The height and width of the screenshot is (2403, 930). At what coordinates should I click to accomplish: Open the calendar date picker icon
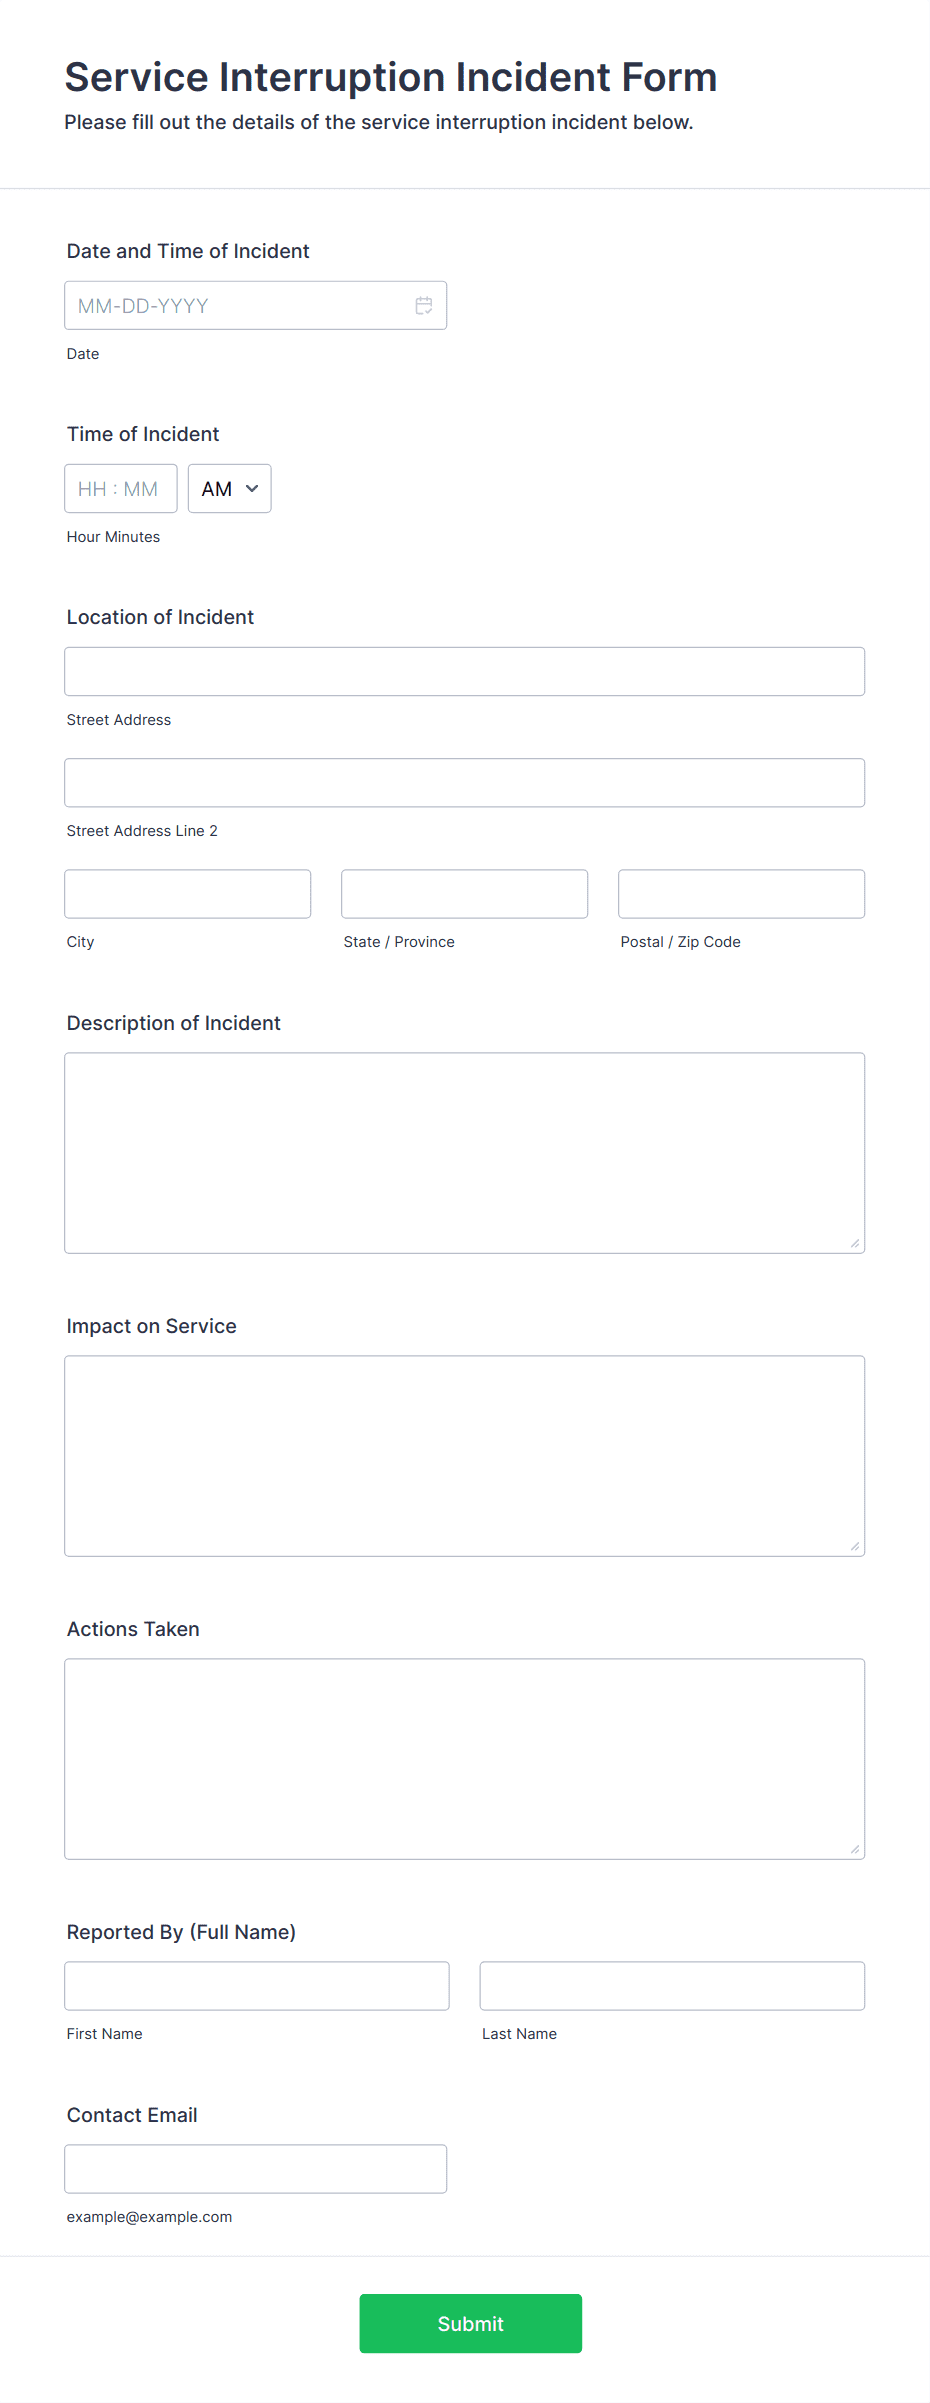(x=423, y=305)
